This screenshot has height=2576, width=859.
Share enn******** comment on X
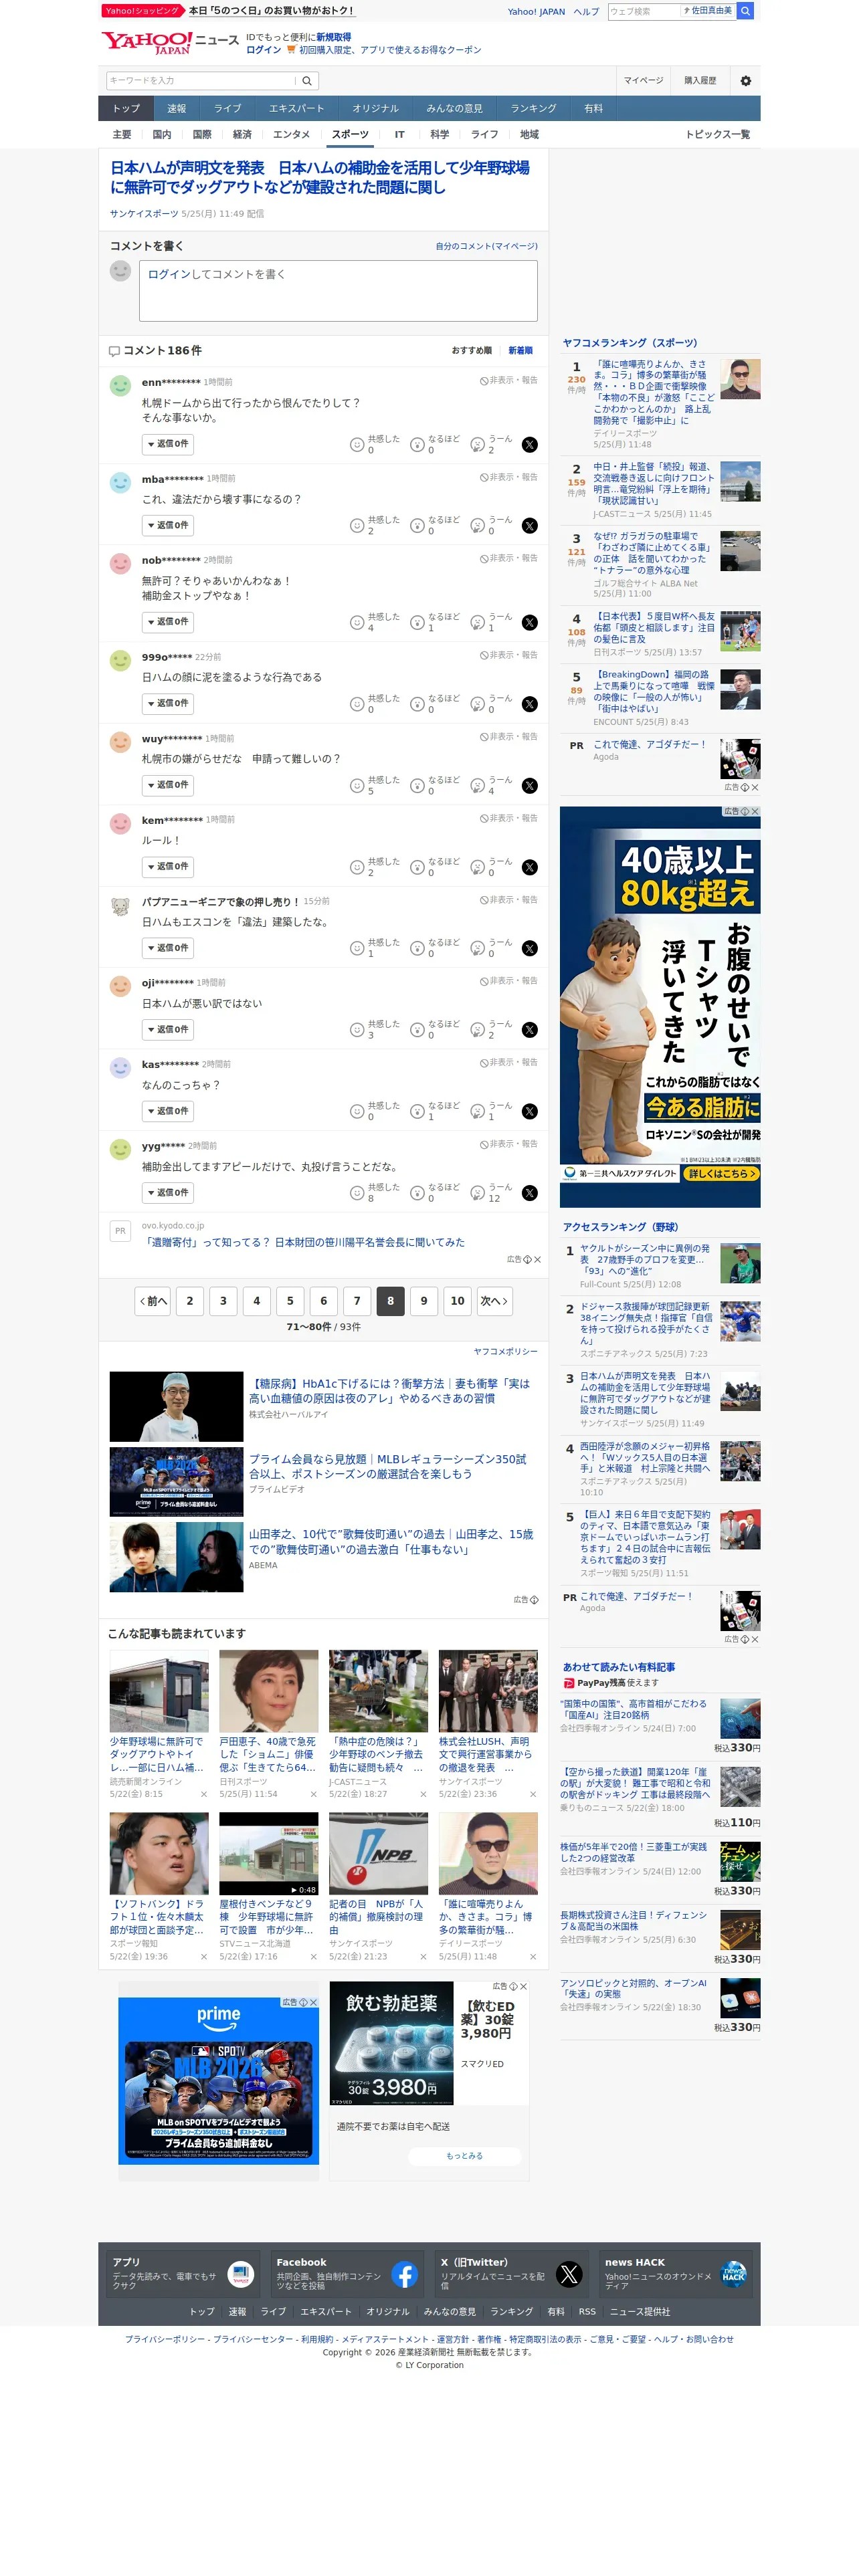tap(530, 445)
